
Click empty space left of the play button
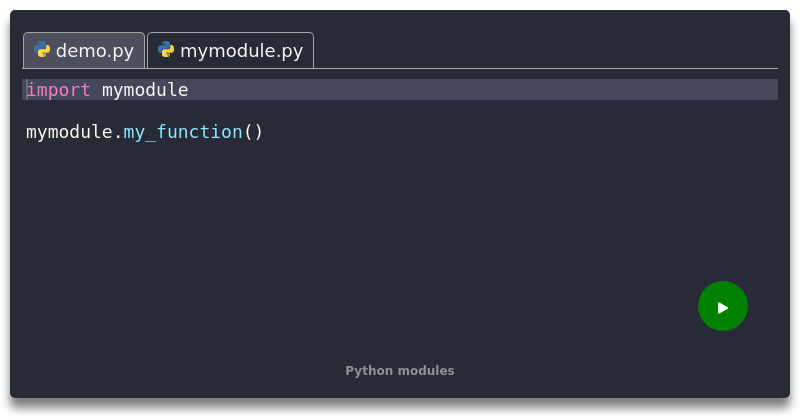(600, 307)
